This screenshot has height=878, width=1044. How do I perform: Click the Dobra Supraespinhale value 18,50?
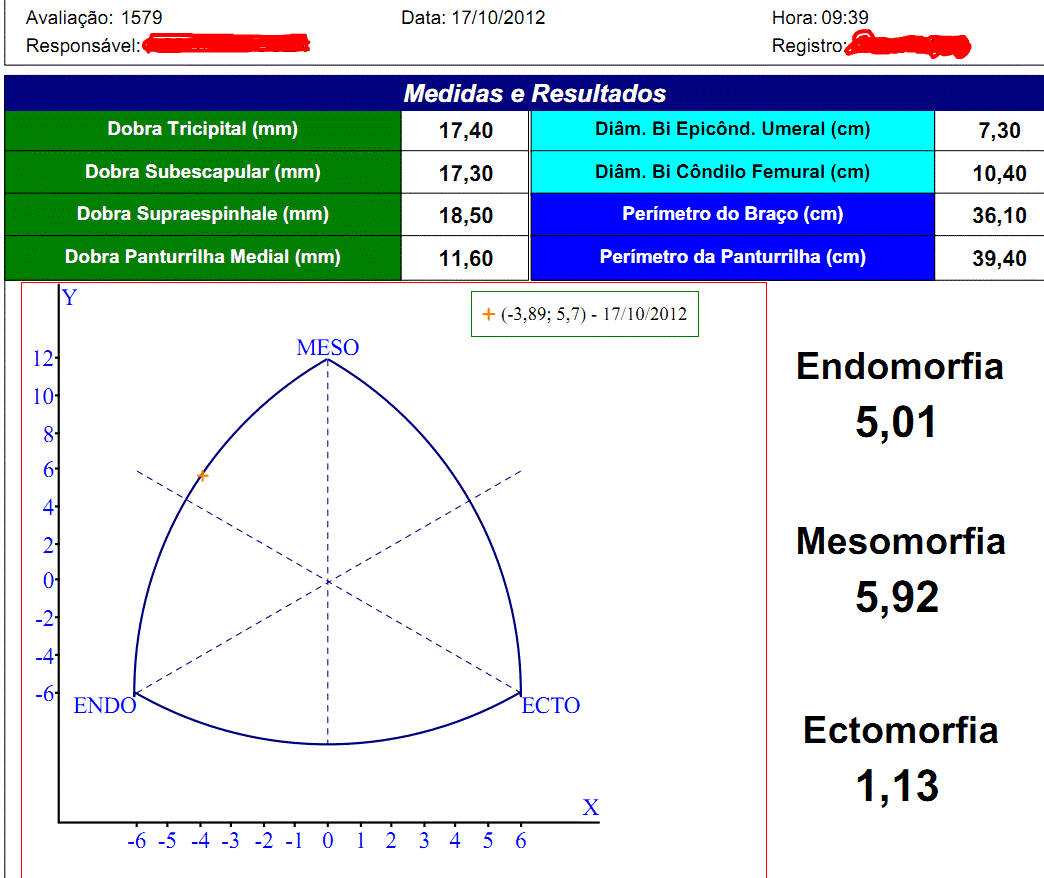[x=465, y=216]
